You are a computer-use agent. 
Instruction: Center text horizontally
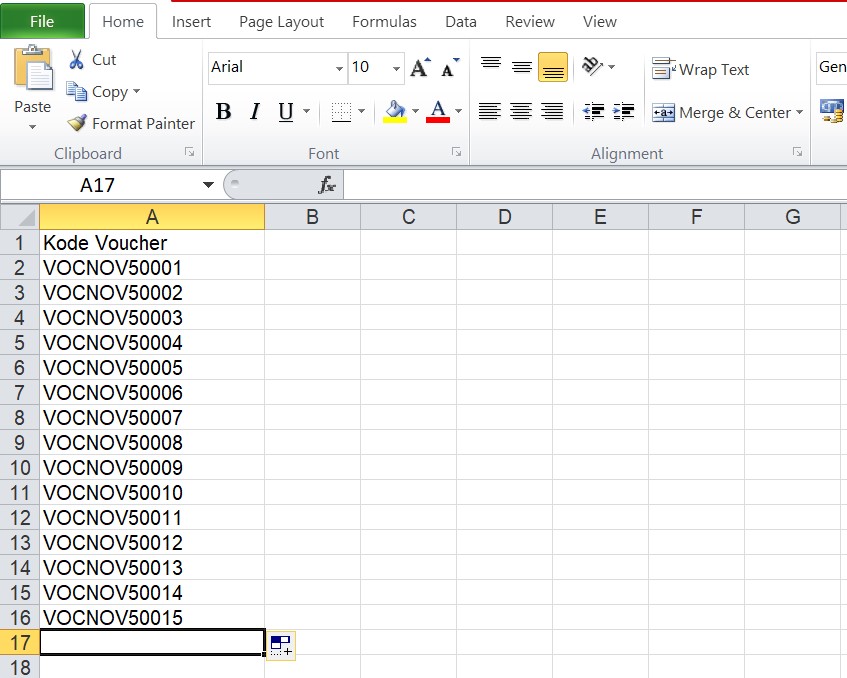[x=521, y=112]
